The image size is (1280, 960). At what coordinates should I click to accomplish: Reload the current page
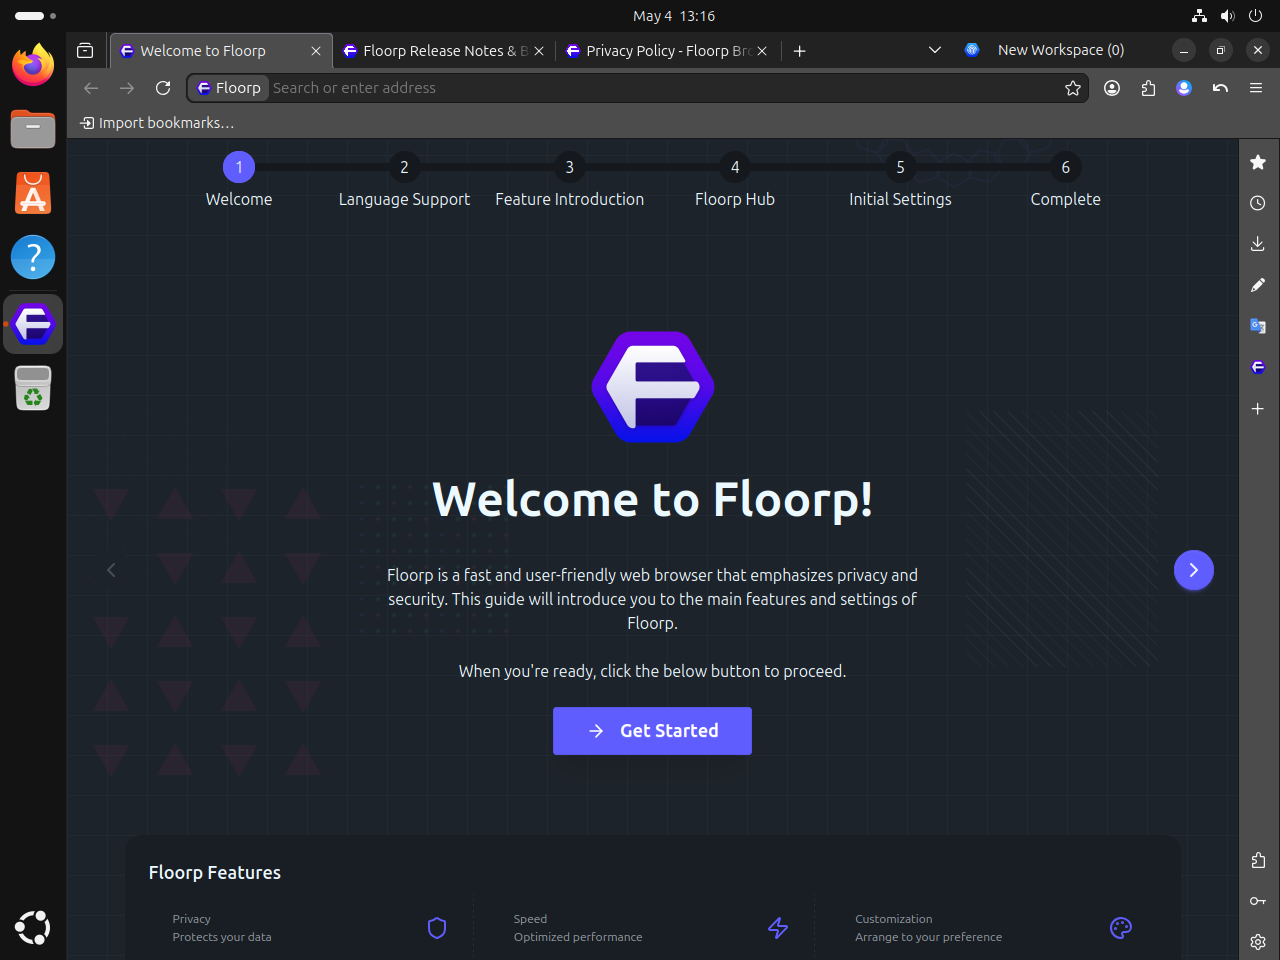click(x=163, y=88)
